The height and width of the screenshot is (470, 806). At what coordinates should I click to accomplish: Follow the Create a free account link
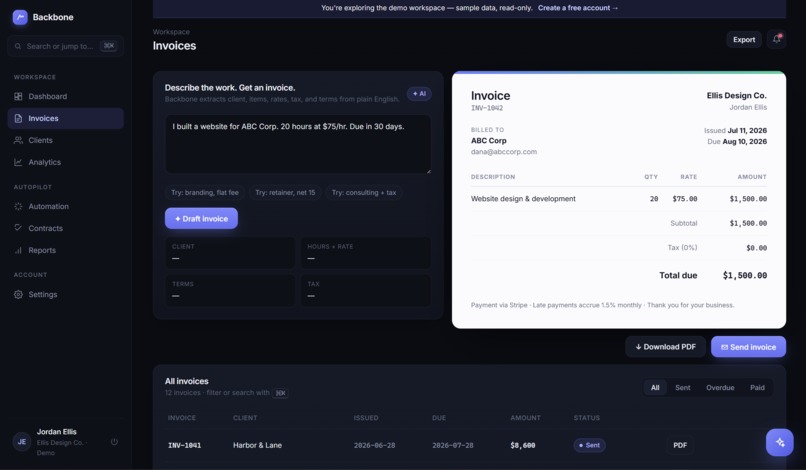pos(578,8)
